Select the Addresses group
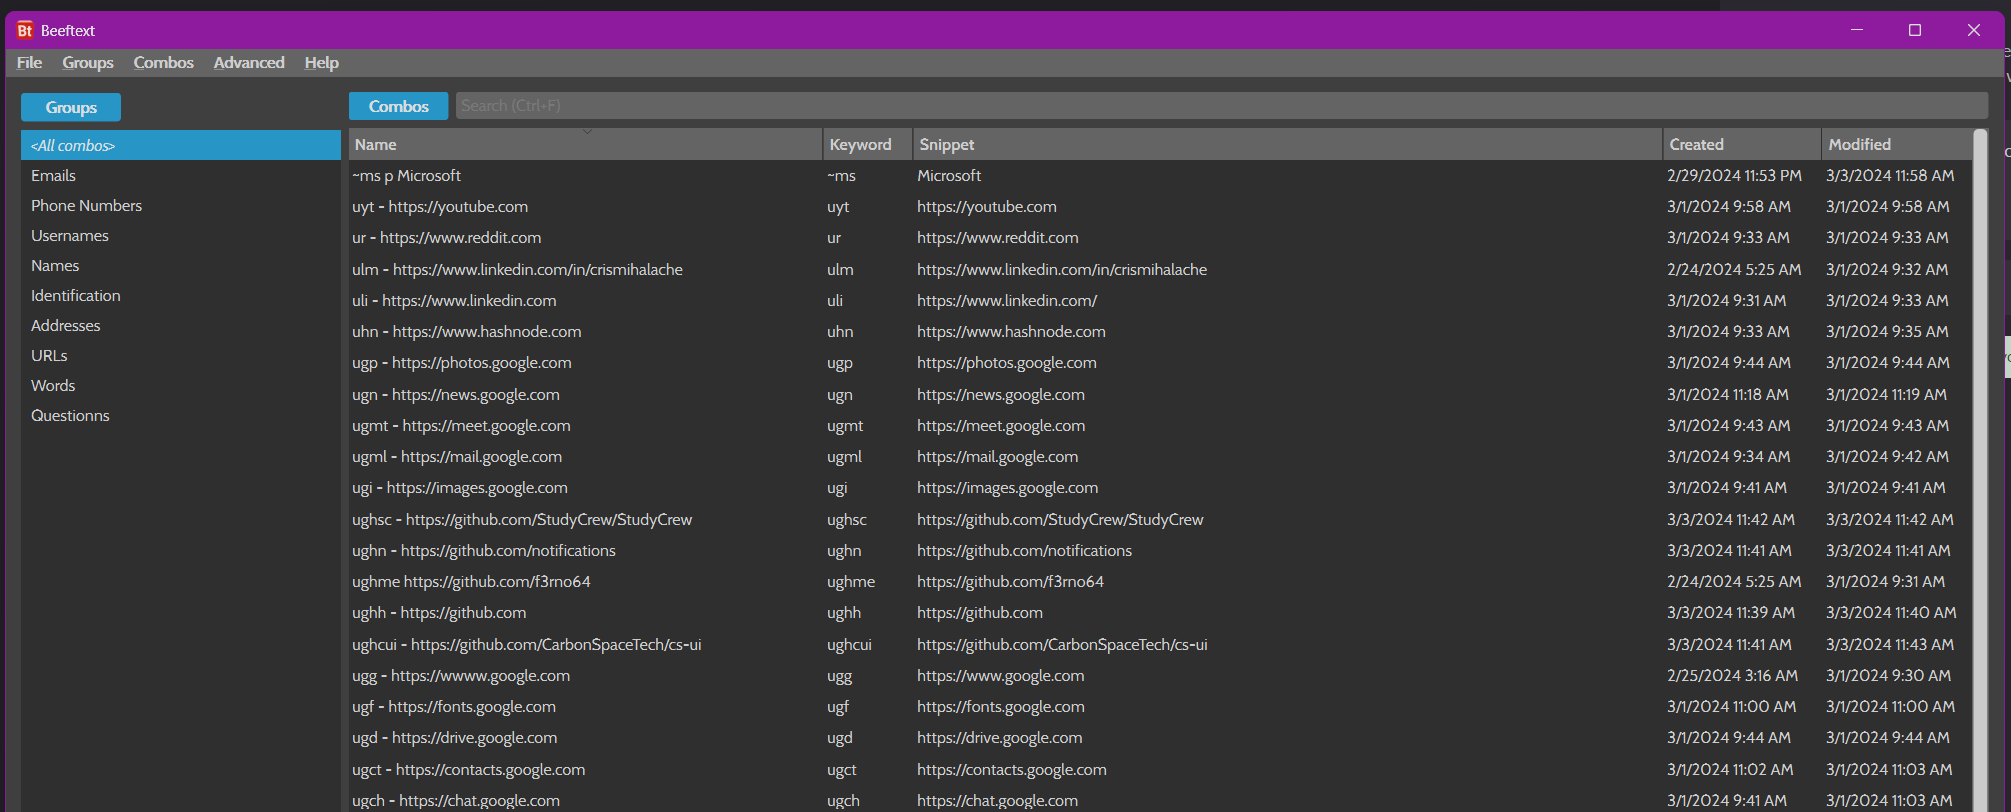 (181, 325)
